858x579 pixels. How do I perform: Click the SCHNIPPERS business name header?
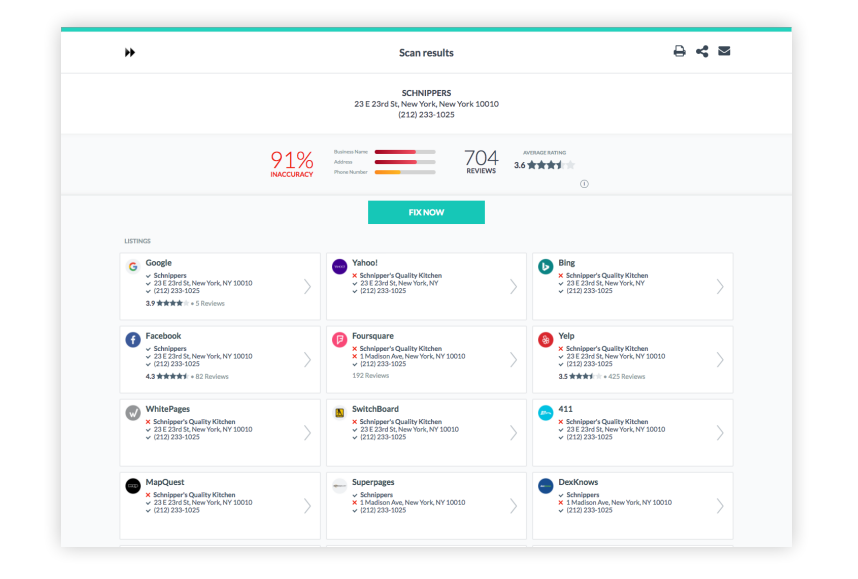pos(426,93)
